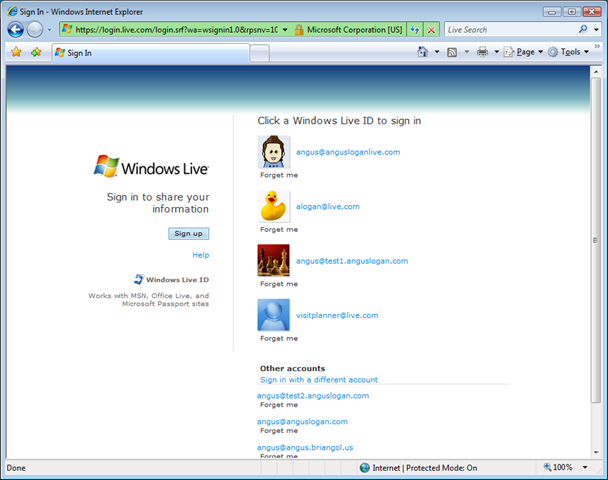Open recent pages dropdown next to Forward

point(49,30)
